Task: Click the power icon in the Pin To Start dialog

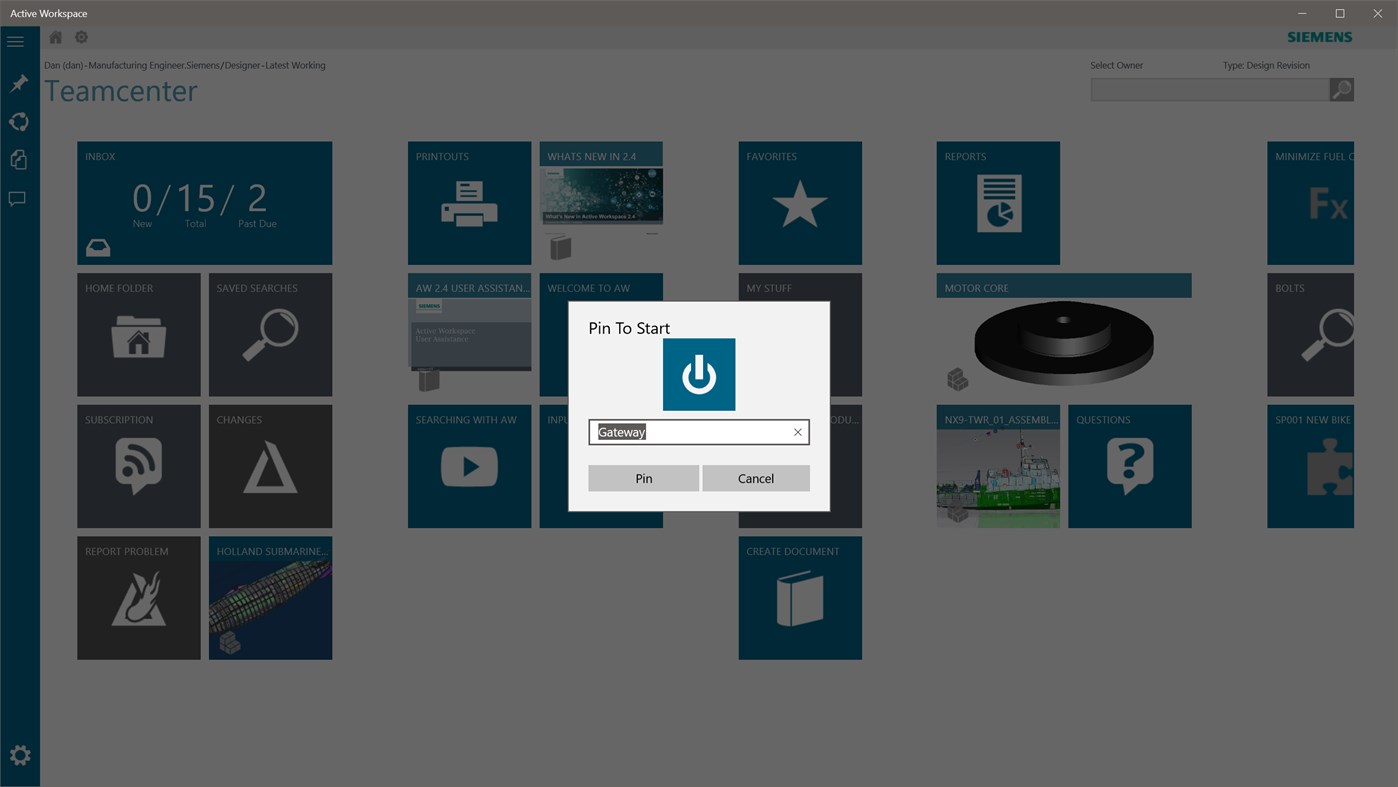Action: tap(699, 373)
